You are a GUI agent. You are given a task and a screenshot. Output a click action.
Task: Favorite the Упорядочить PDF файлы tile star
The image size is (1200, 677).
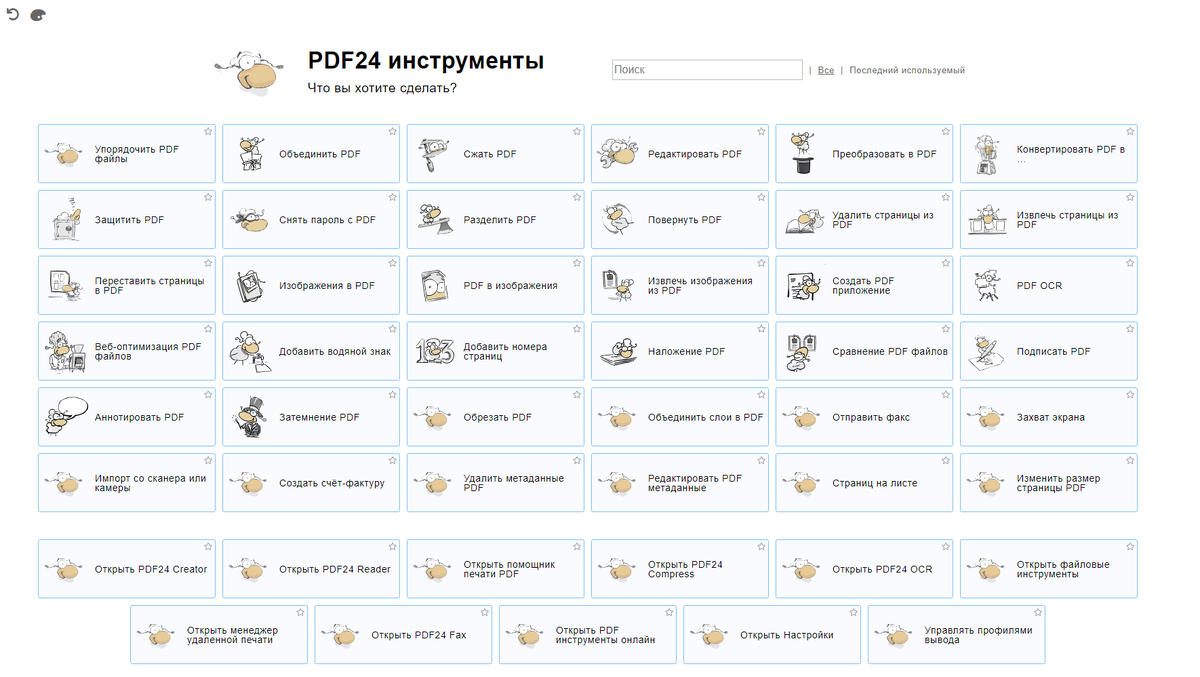208,131
